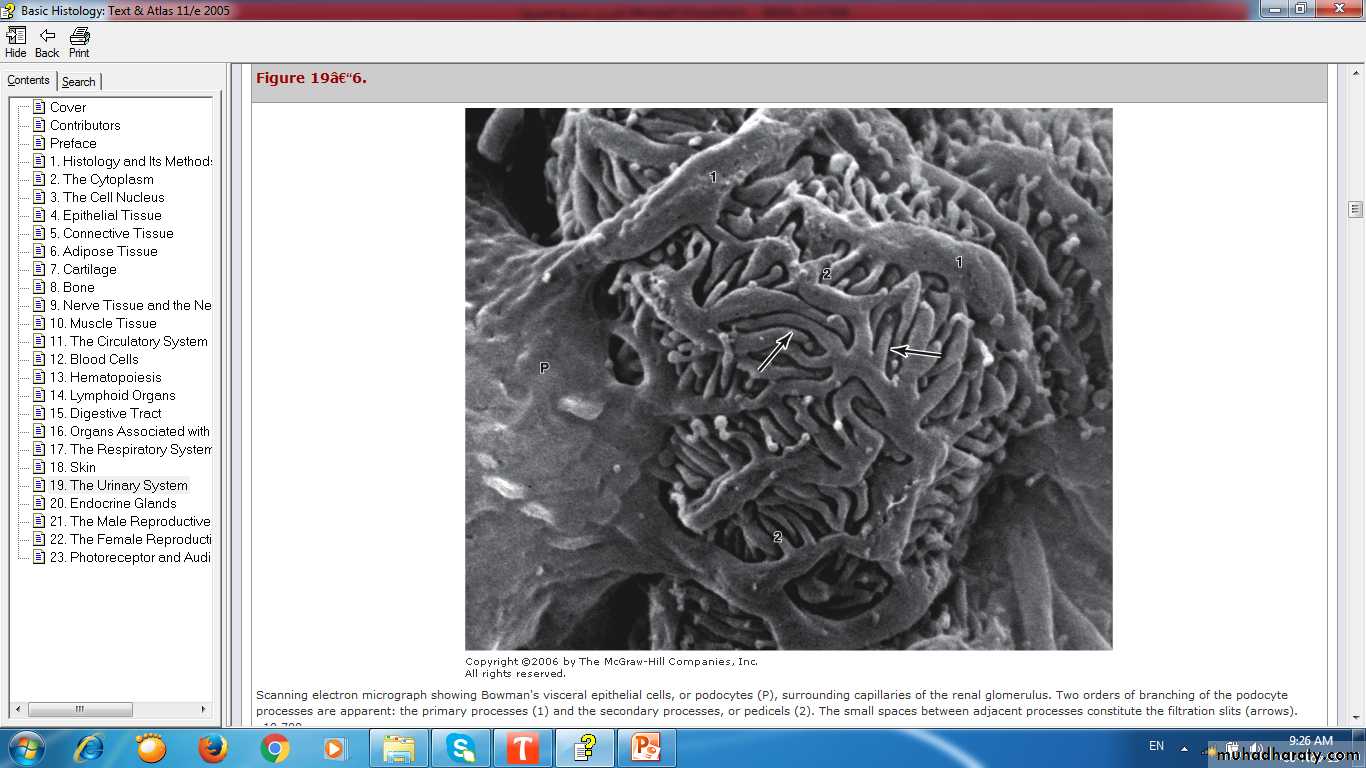
Task: Open Skype from the taskbar
Action: pyautogui.click(x=461, y=748)
